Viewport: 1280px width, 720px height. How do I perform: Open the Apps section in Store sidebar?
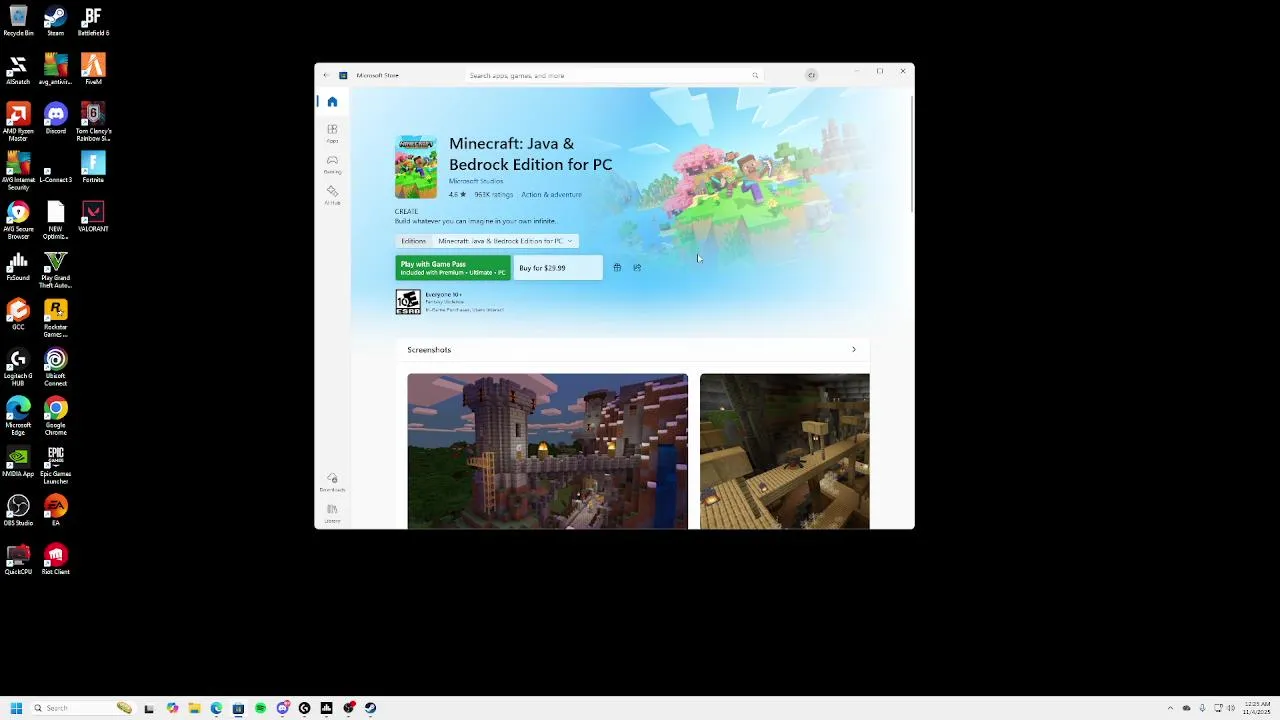[x=332, y=133]
